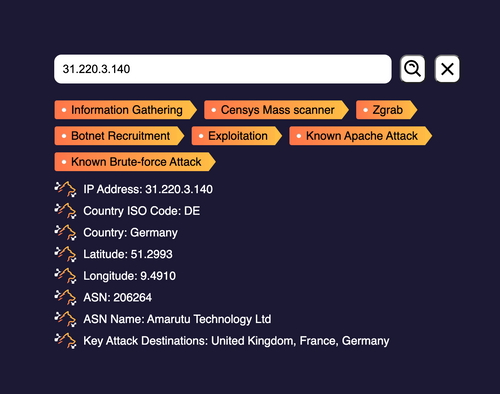Select the Known Brute-force Attack tag
500x394 pixels.
pos(135,162)
